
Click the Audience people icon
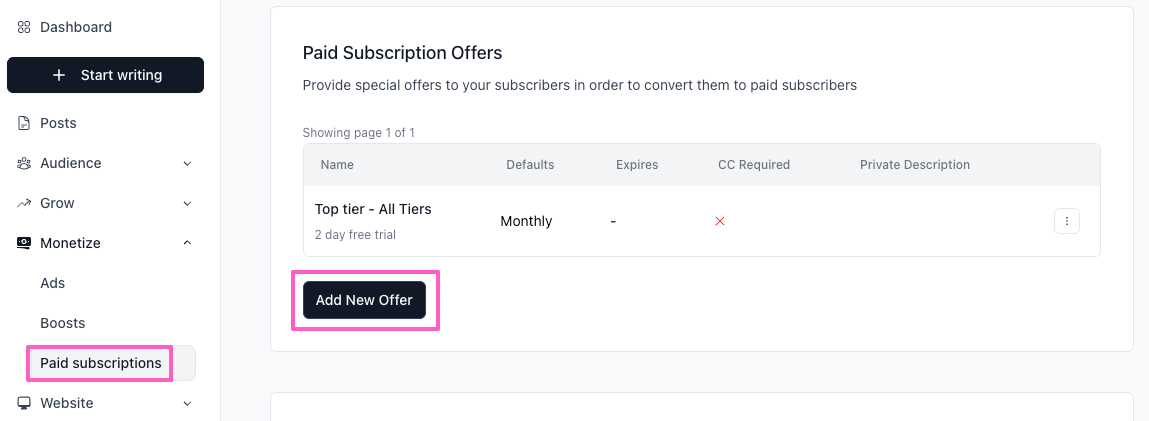click(24, 163)
